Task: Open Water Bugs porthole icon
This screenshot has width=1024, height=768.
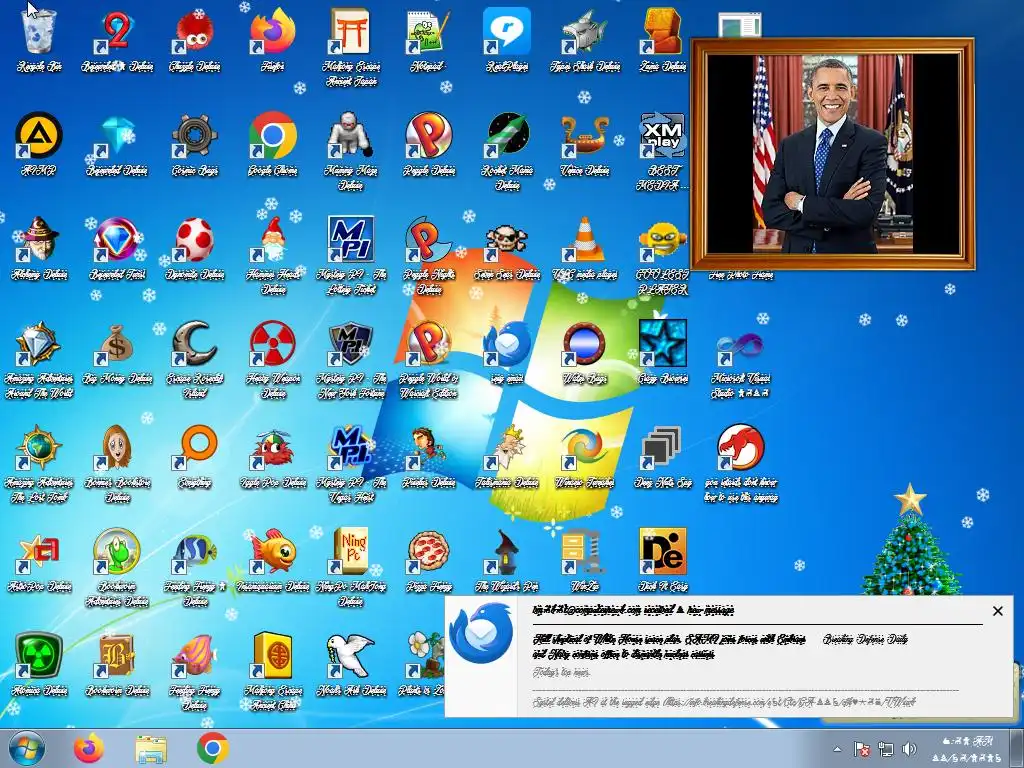Action: (584, 343)
